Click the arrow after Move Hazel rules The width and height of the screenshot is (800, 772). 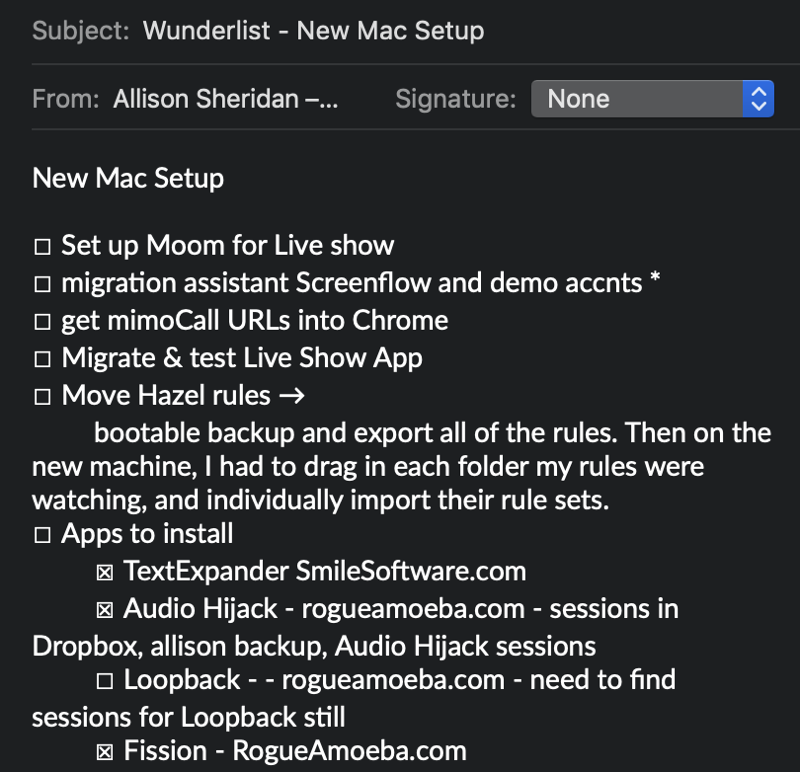click(291, 396)
